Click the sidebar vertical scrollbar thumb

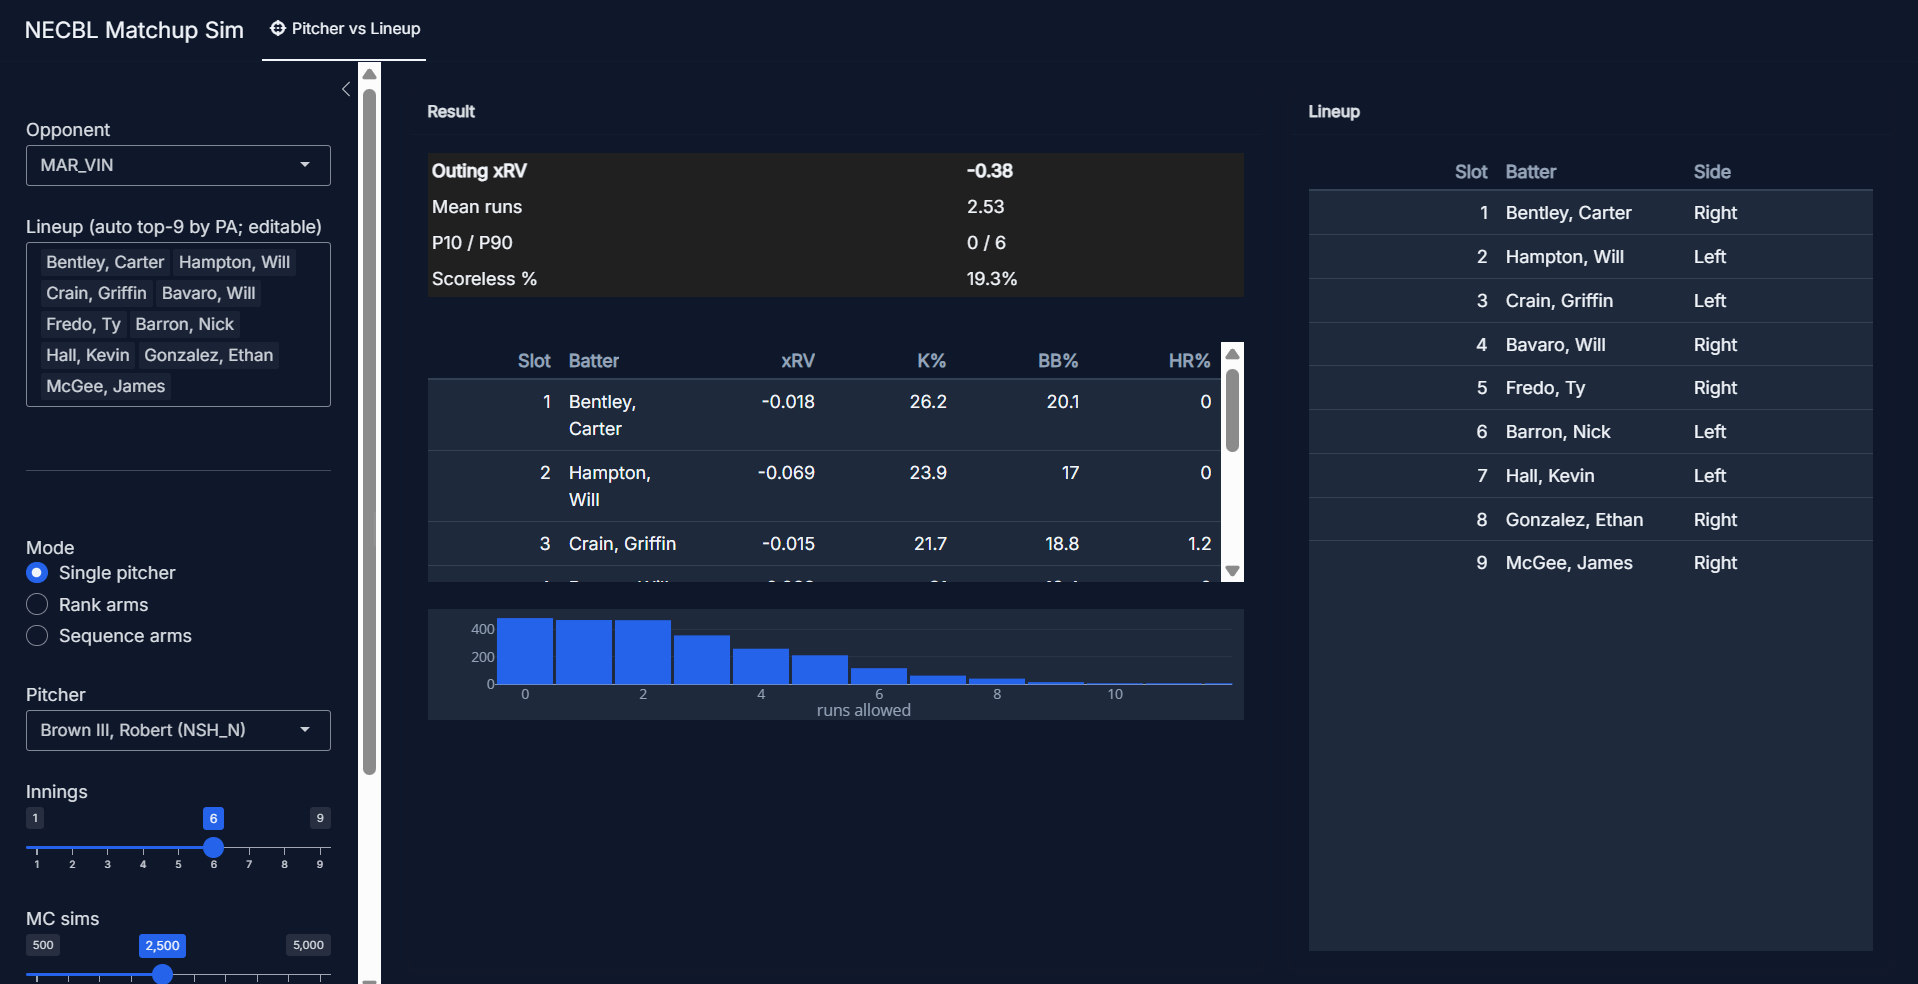point(369,431)
